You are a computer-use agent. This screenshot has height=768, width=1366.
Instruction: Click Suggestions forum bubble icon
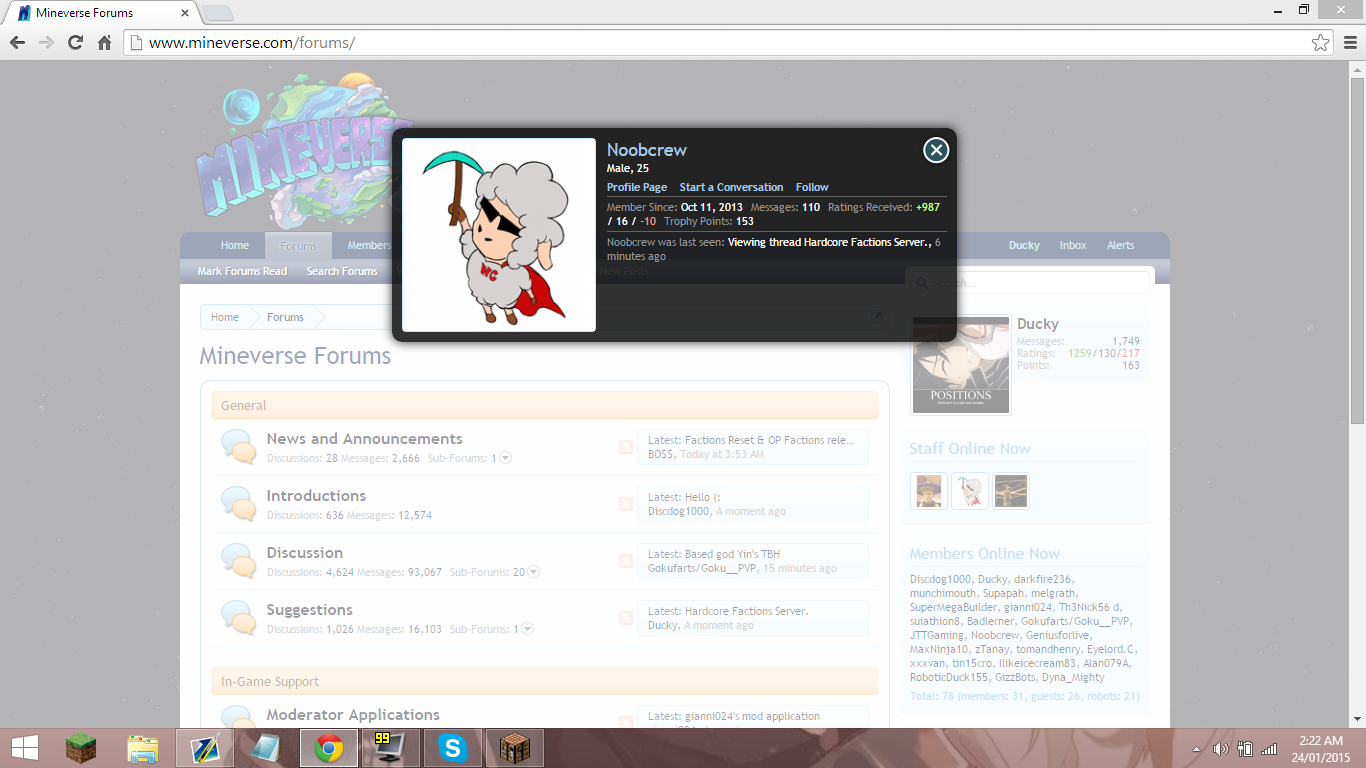238,618
